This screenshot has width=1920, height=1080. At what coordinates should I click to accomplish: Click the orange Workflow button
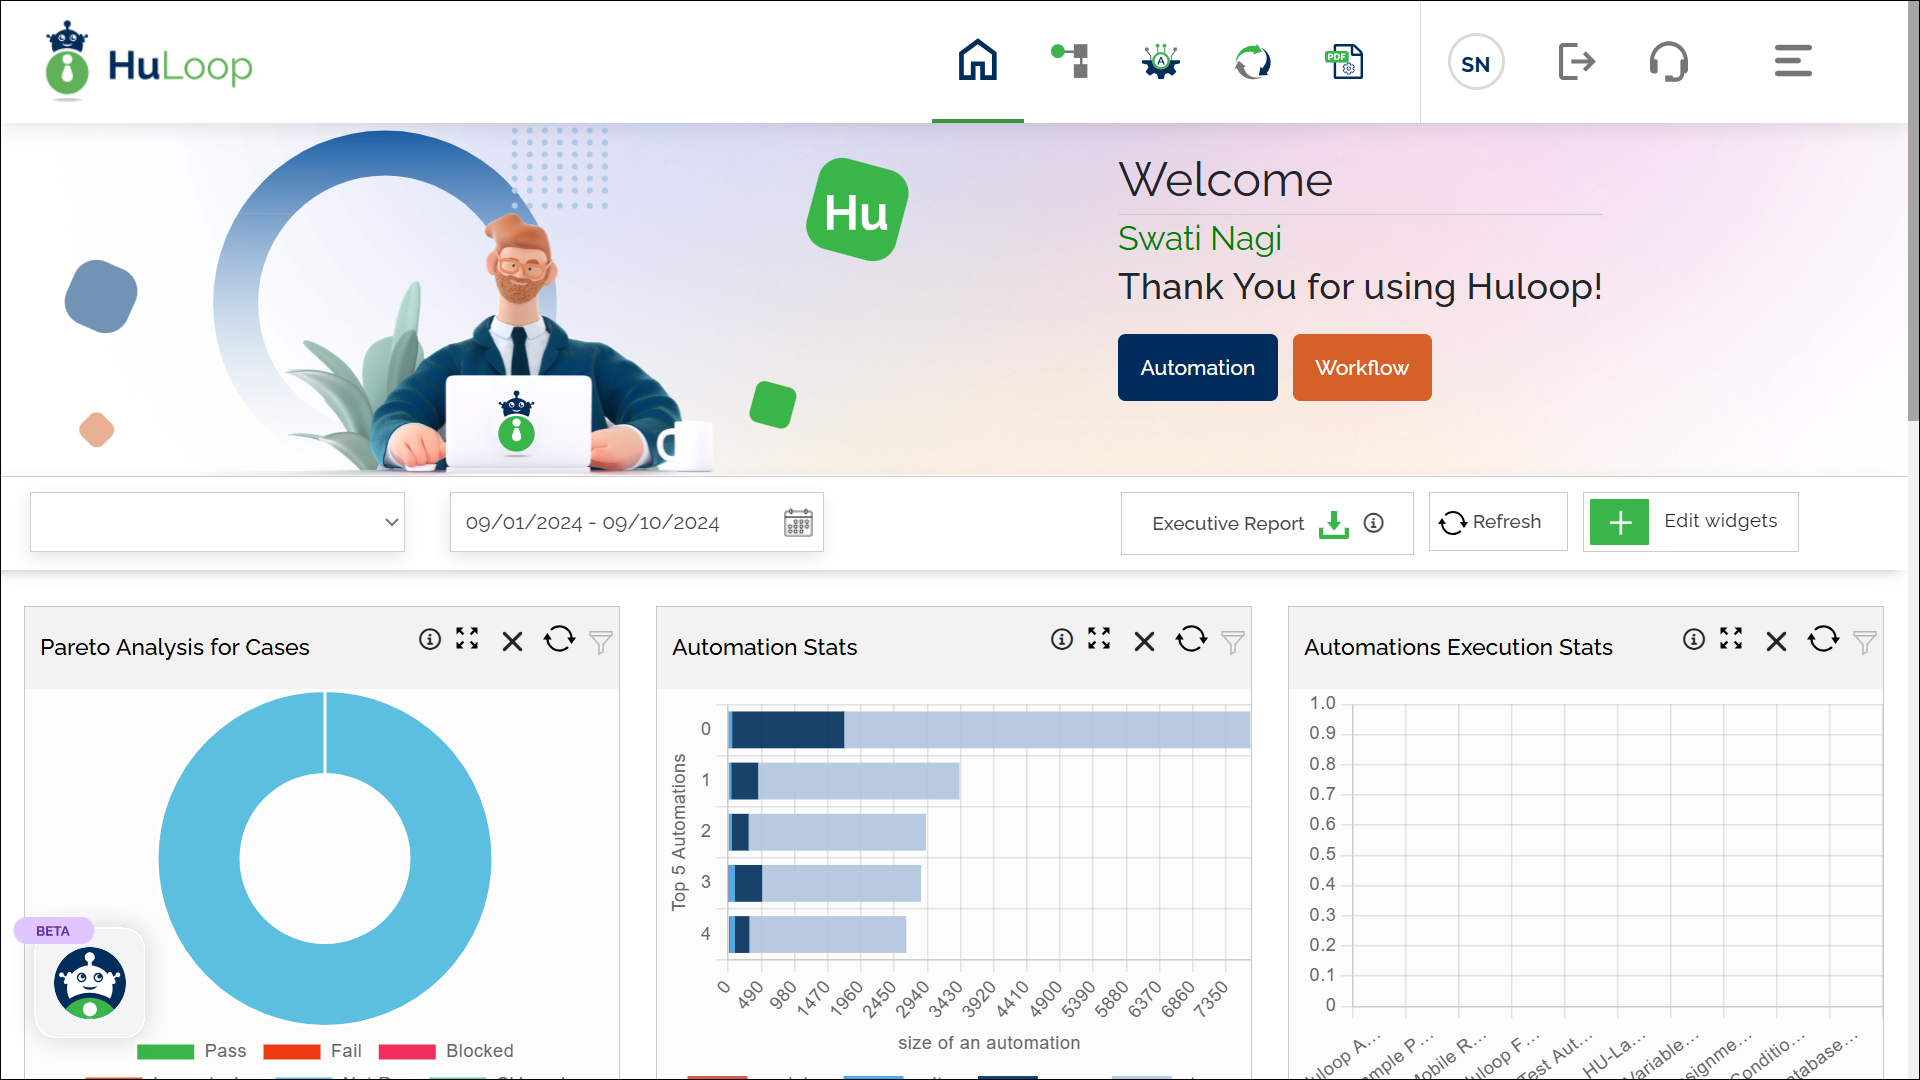point(1361,367)
